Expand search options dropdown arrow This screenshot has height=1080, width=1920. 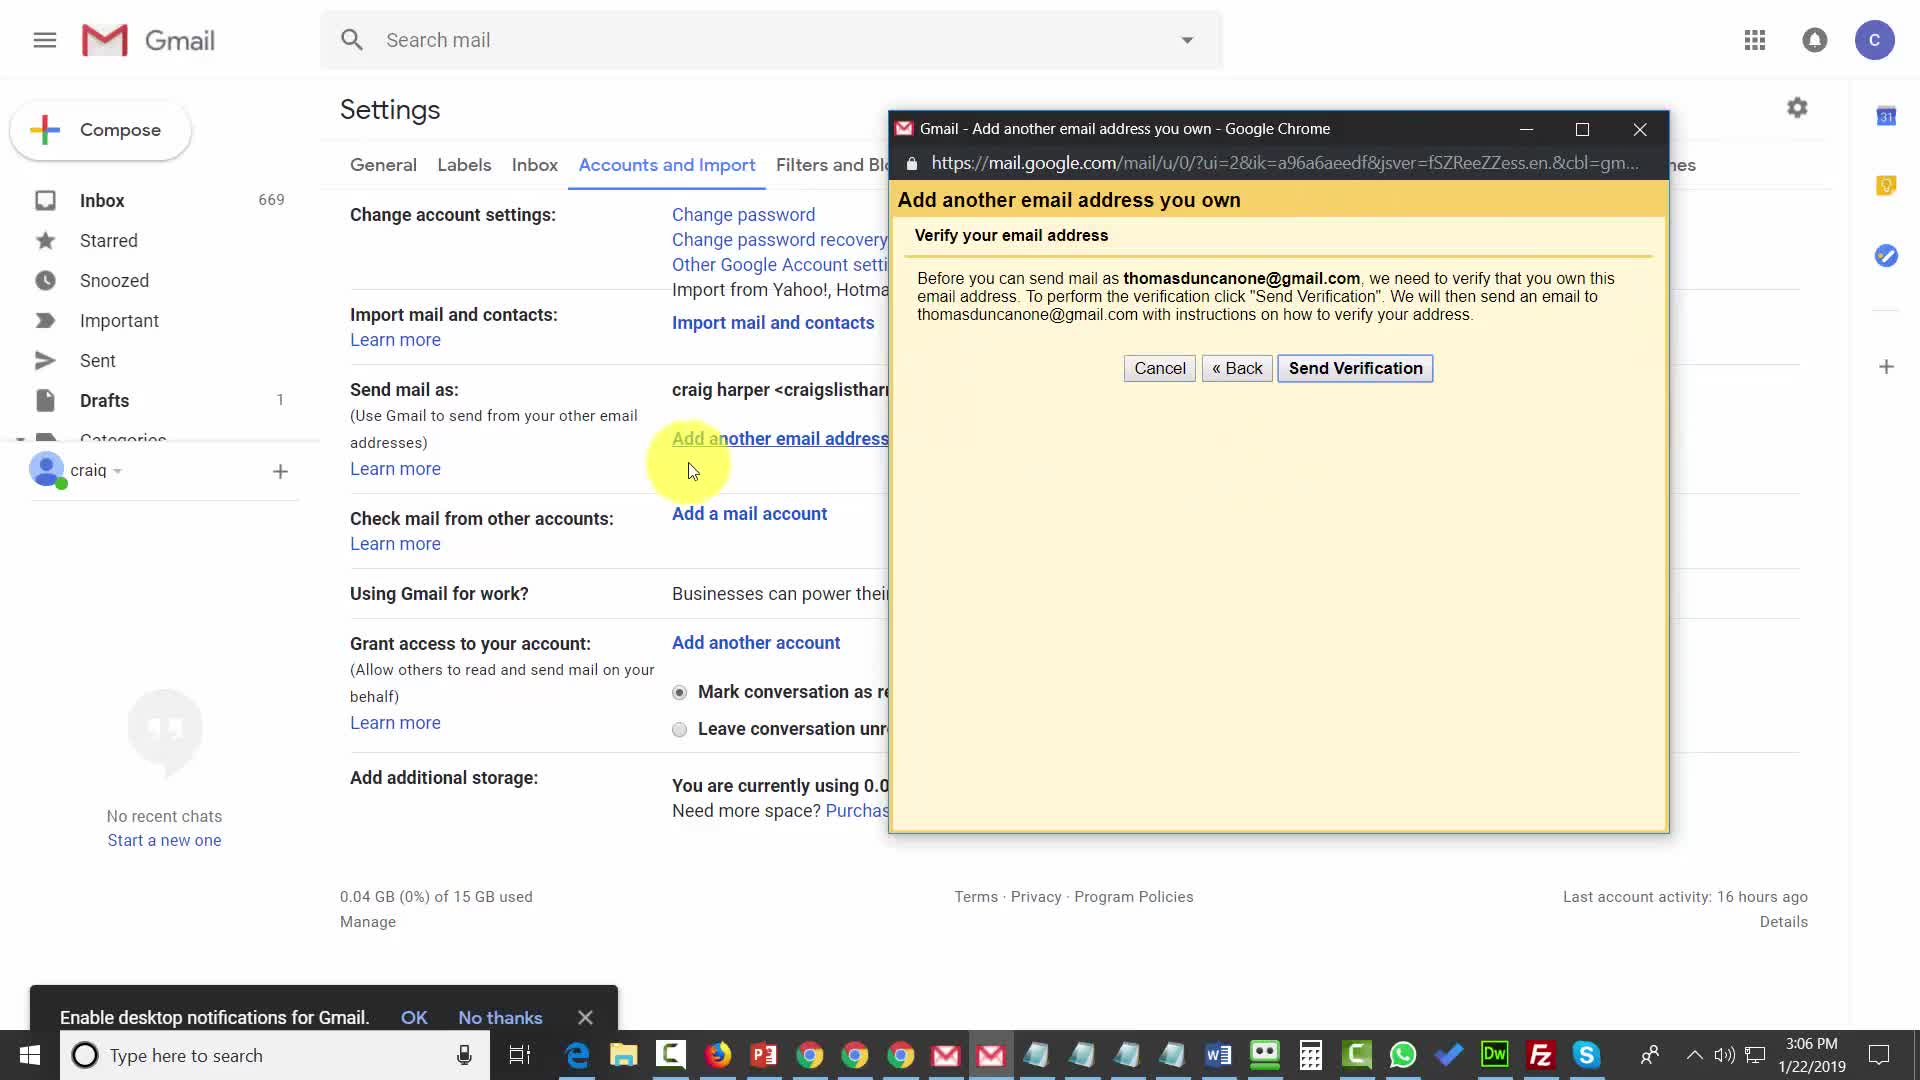[x=1187, y=40]
